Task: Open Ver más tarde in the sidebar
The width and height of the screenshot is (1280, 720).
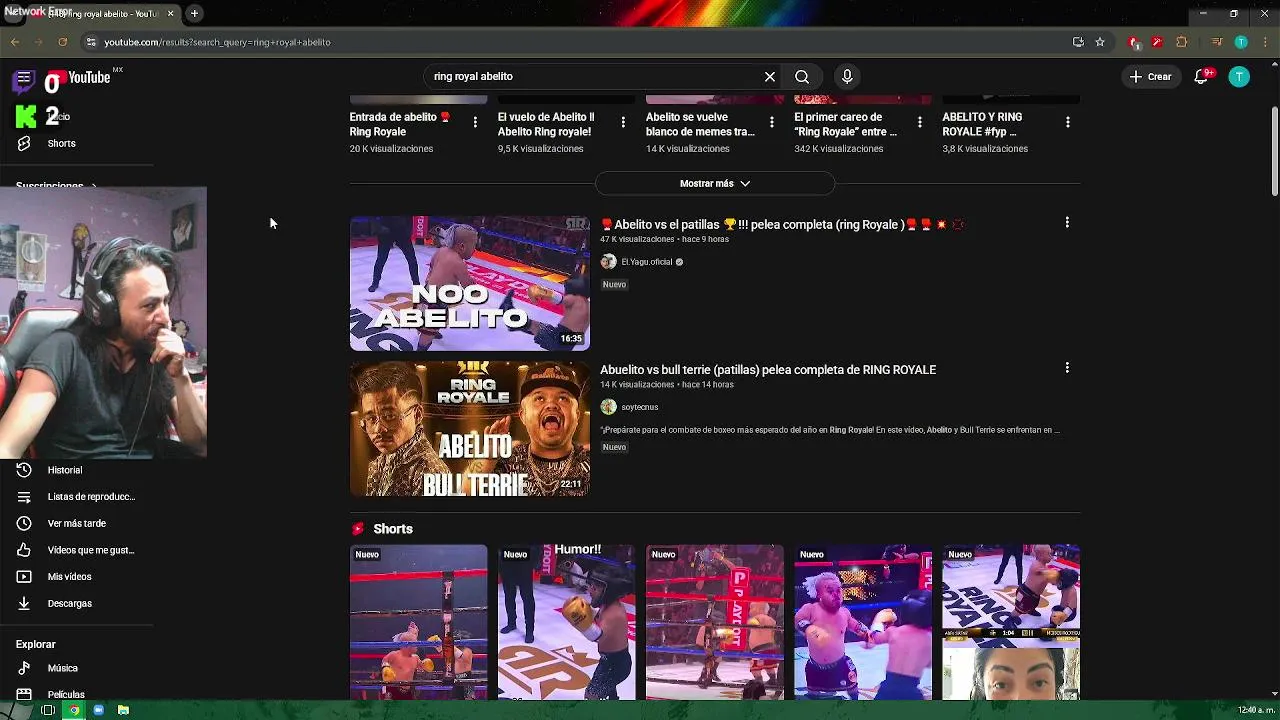Action: click(77, 523)
